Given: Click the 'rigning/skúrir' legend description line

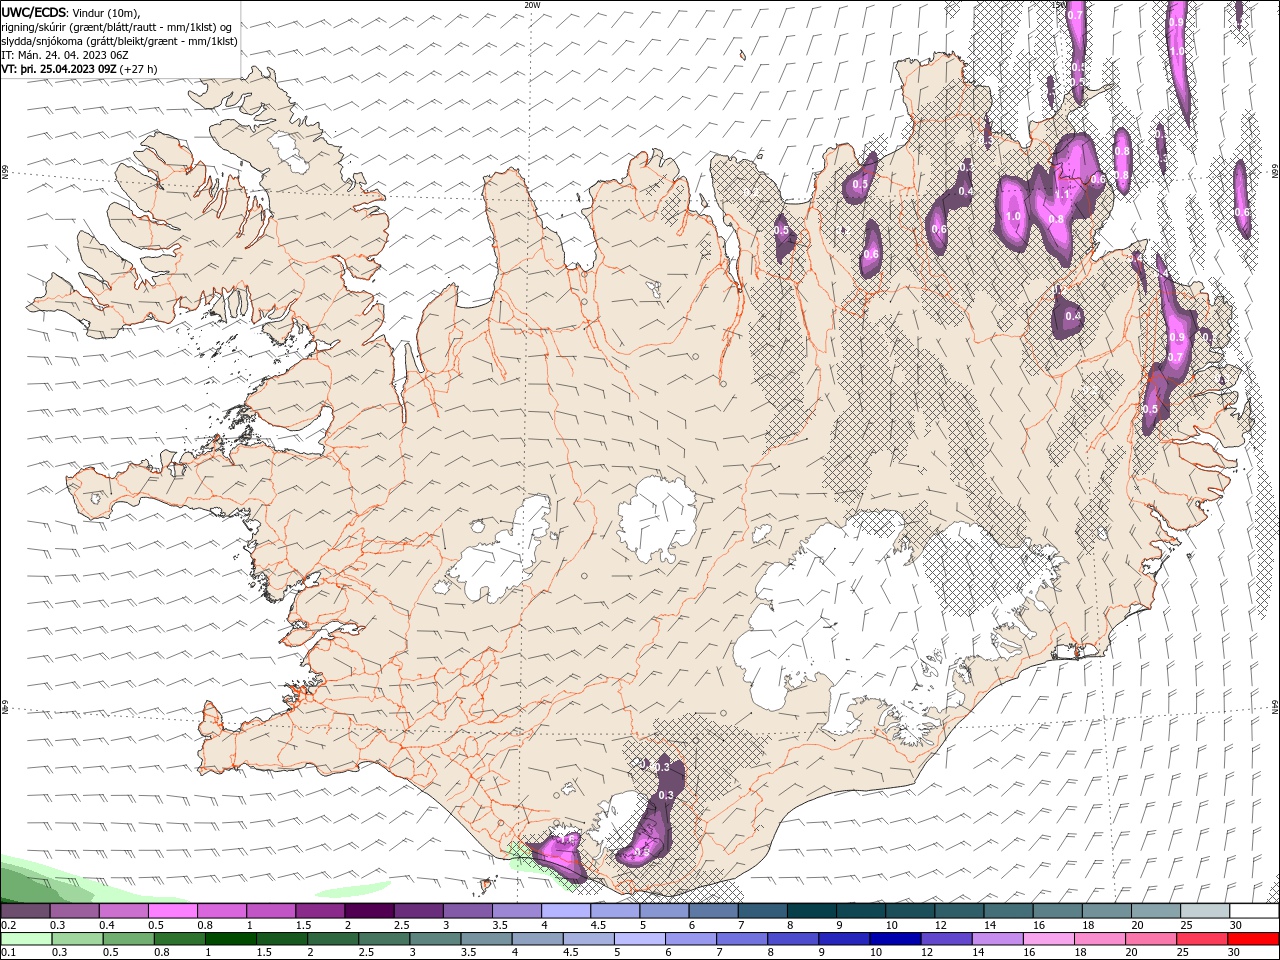Looking at the screenshot, I should [116, 27].
